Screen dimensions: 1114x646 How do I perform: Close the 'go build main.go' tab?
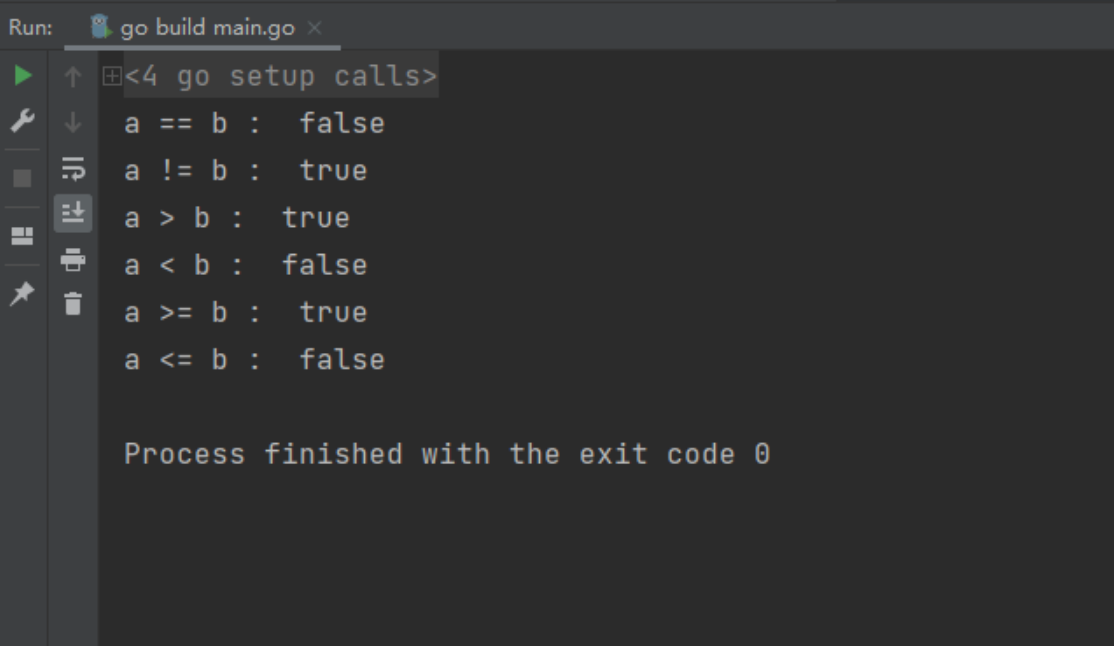click(x=315, y=28)
